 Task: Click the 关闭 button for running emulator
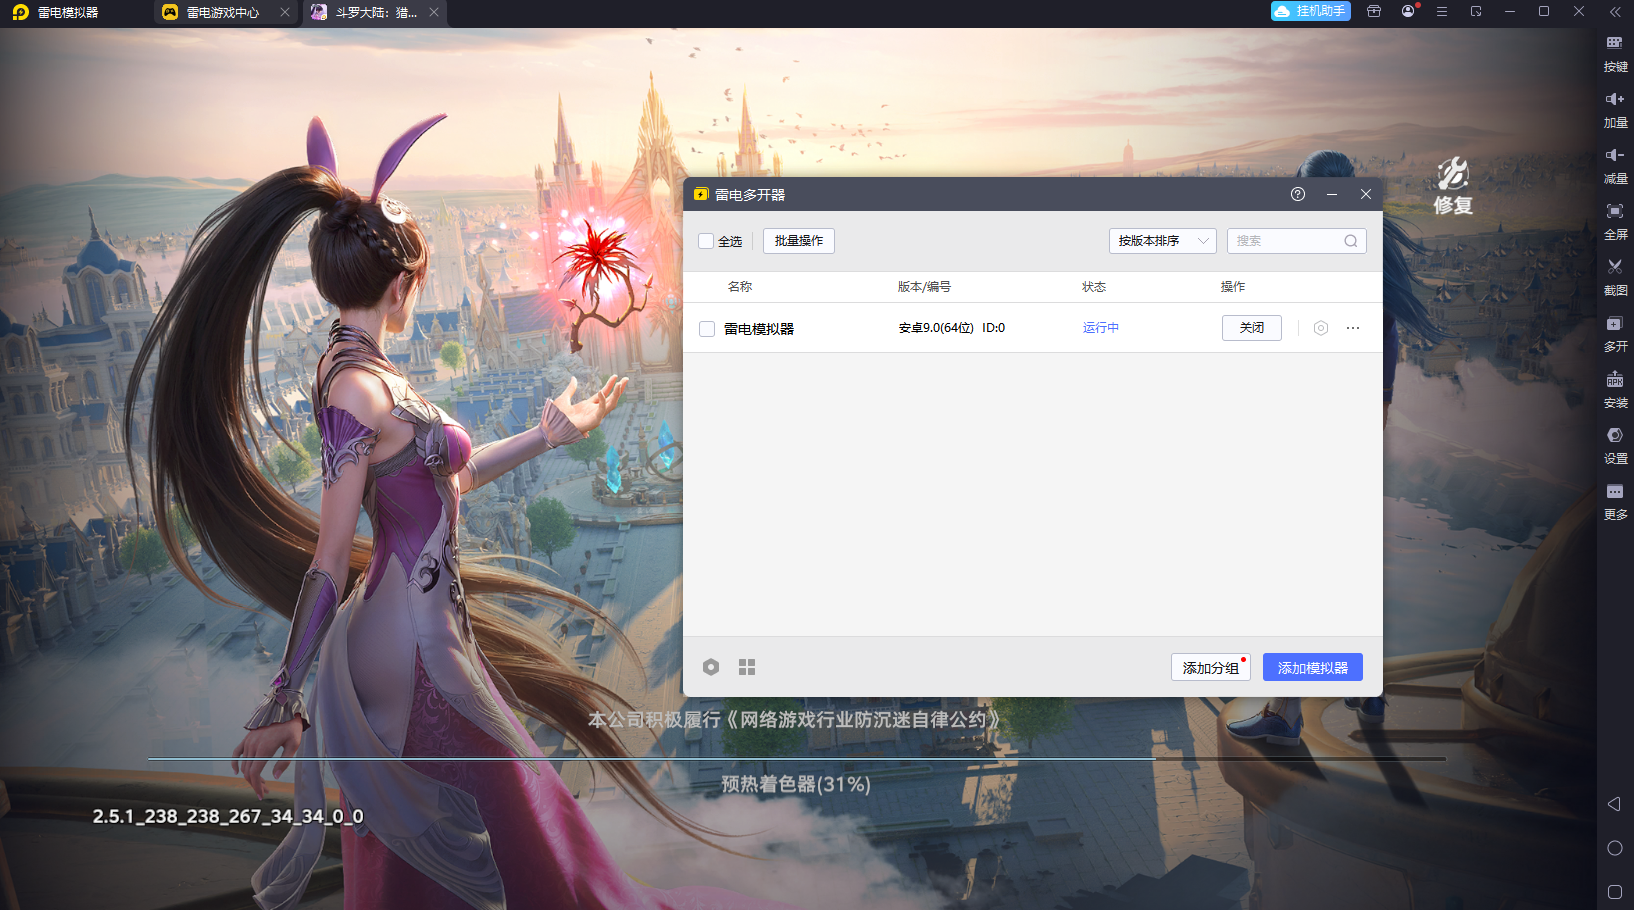click(1252, 328)
